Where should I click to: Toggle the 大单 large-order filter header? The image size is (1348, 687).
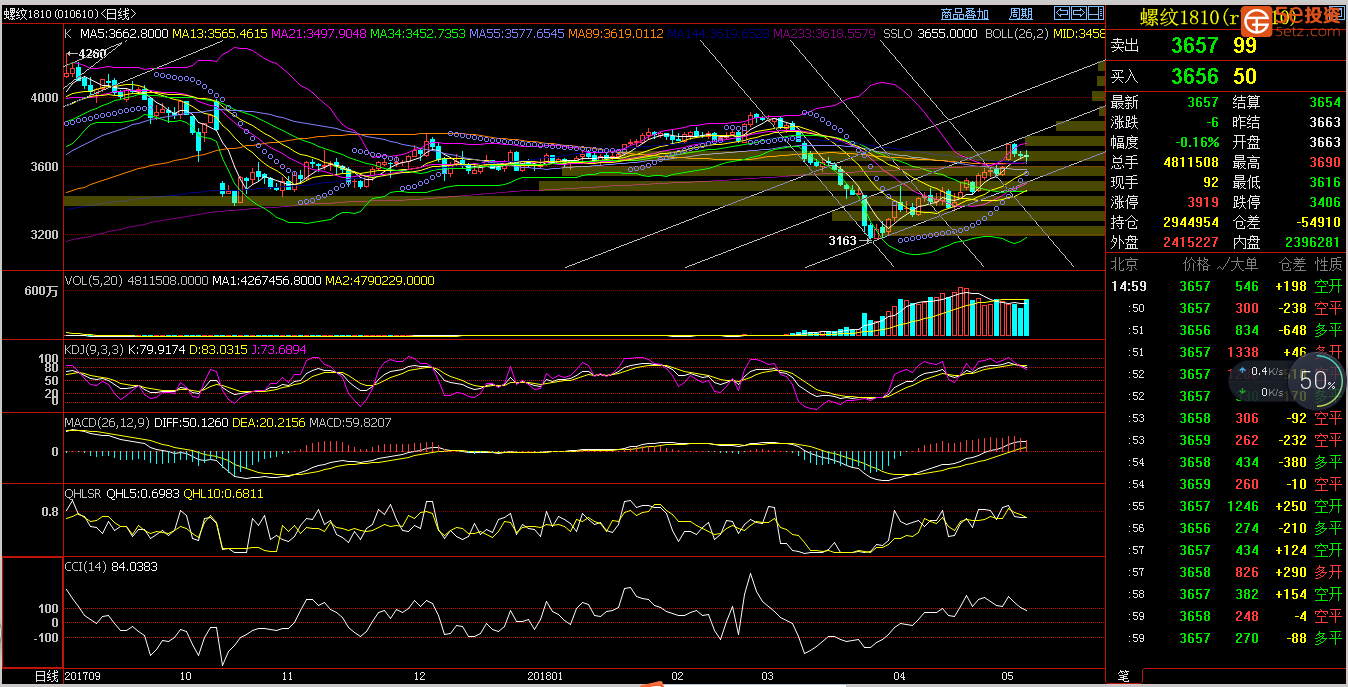(1239, 264)
